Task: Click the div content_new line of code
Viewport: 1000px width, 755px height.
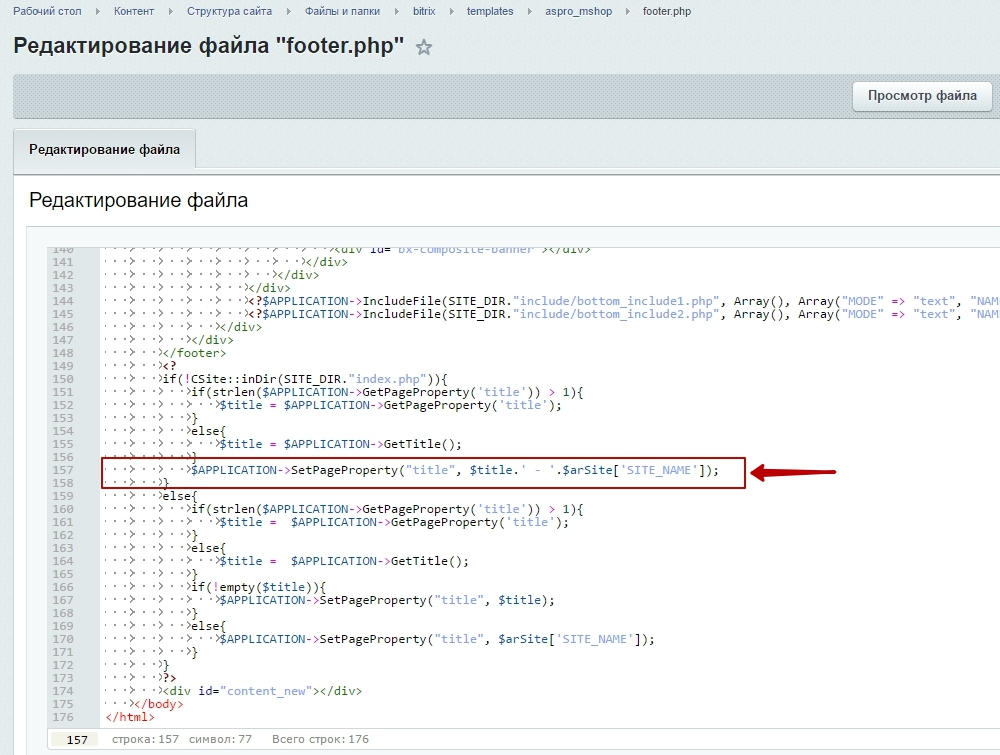Action: 263,691
